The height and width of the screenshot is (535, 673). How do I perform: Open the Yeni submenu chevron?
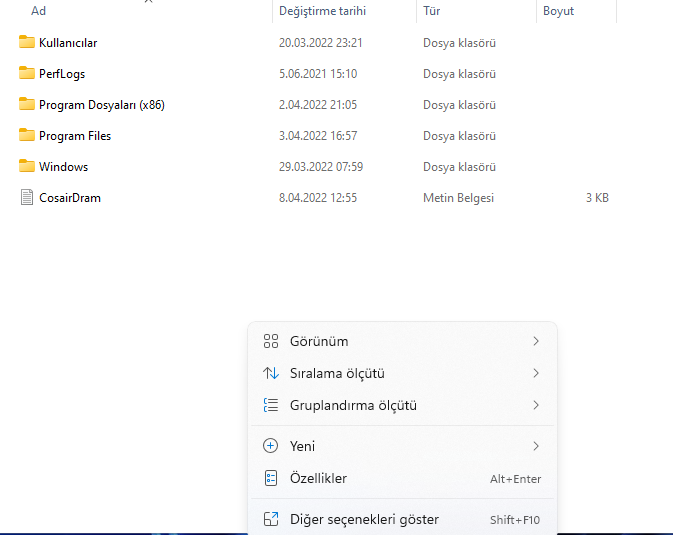click(536, 446)
